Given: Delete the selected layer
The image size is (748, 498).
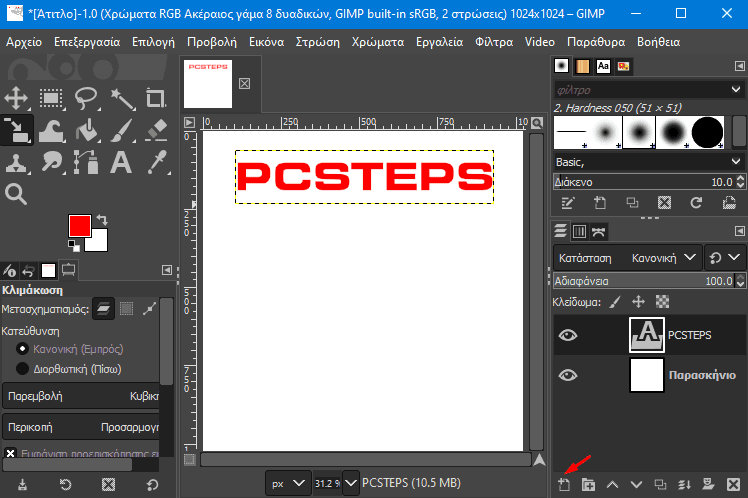Looking at the screenshot, I should [x=733, y=485].
